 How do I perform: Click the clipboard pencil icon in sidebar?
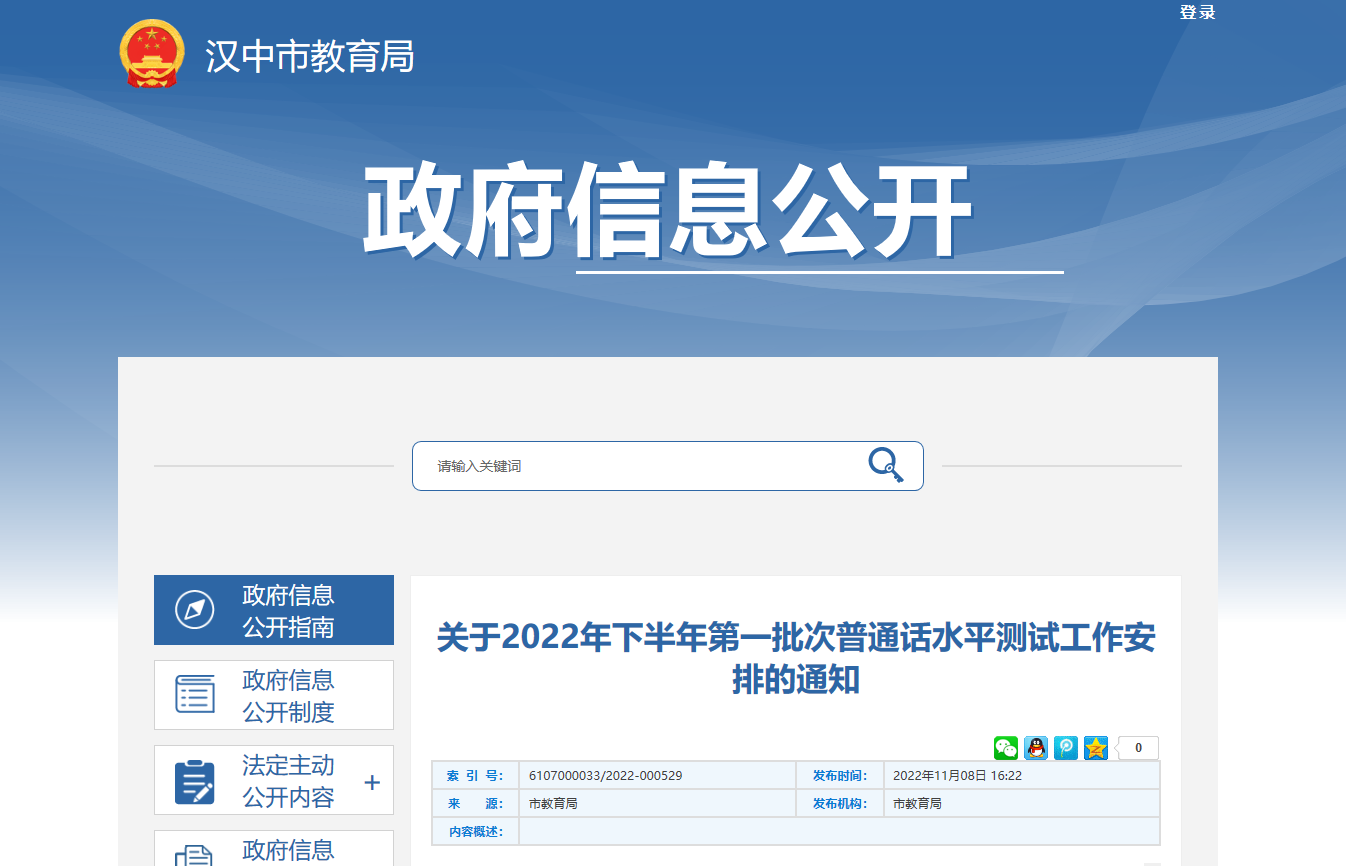(x=195, y=781)
